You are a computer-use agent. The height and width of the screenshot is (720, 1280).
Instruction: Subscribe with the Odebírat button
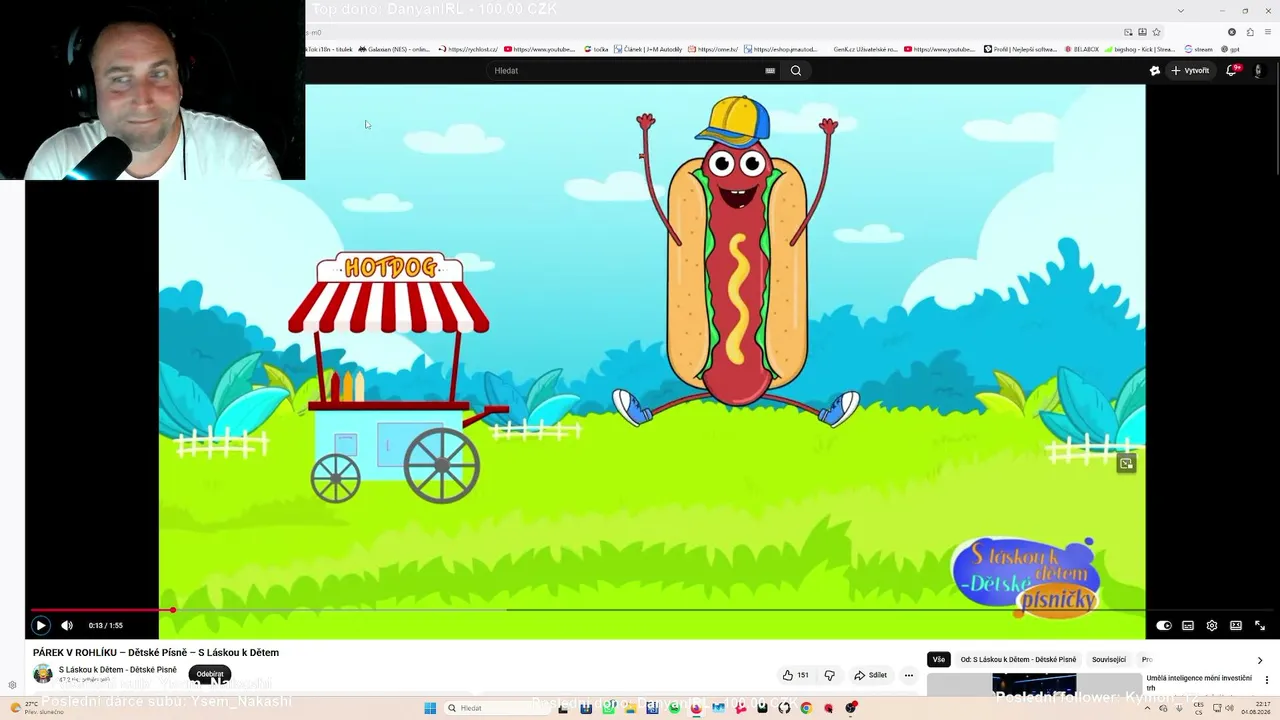(210, 674)
